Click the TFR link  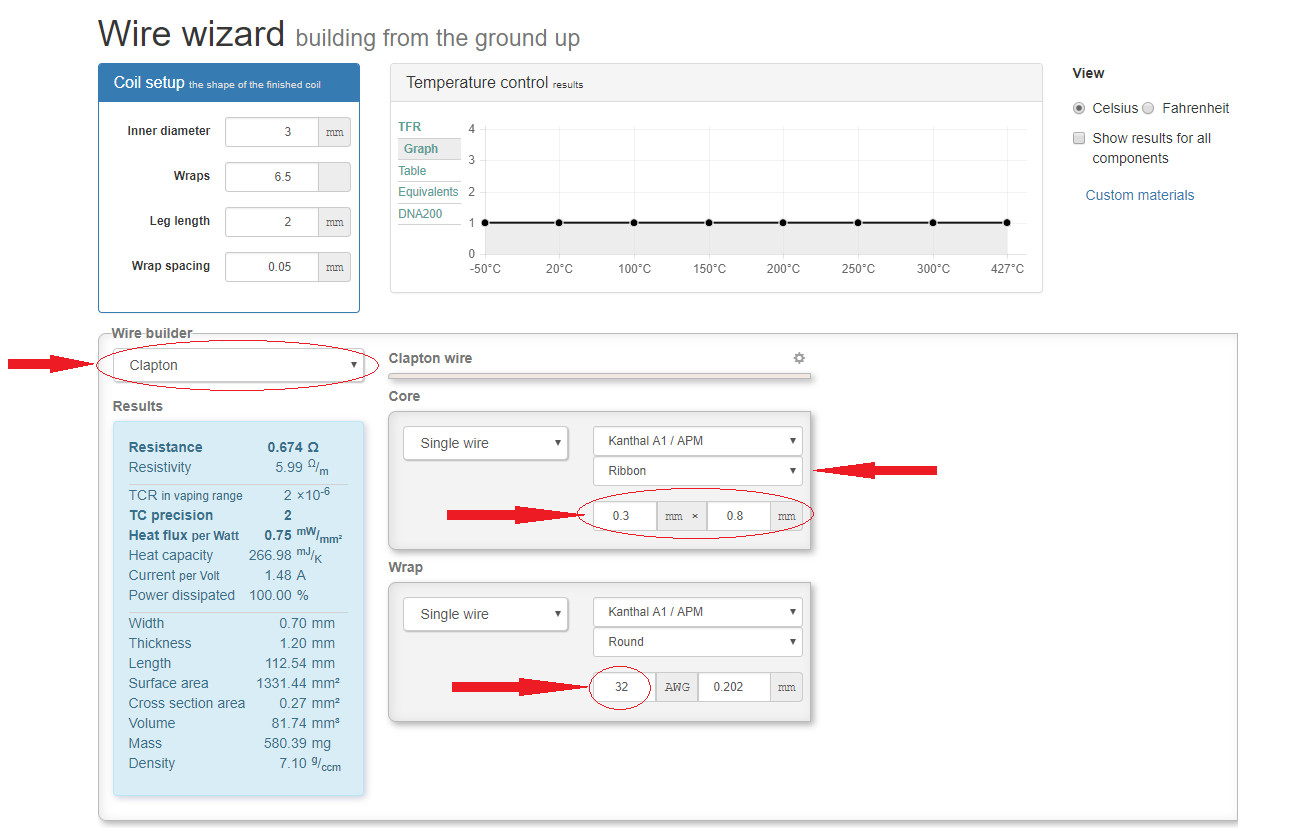click(410, 127)
